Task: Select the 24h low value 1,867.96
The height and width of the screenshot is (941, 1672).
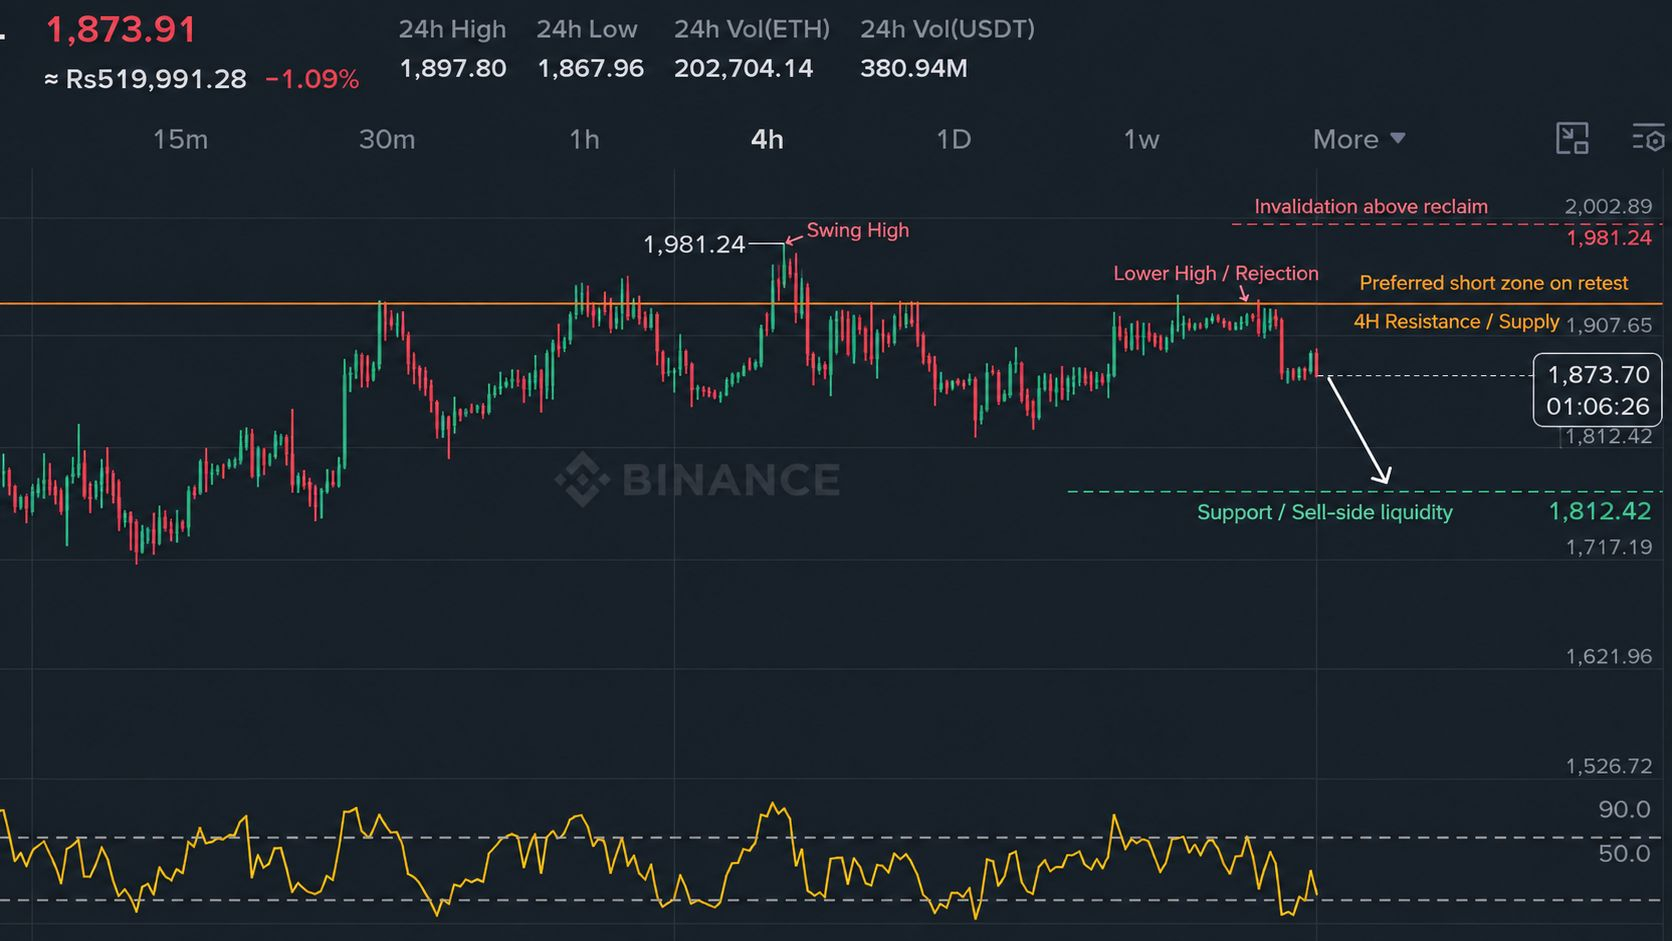Action: point(591,68)
